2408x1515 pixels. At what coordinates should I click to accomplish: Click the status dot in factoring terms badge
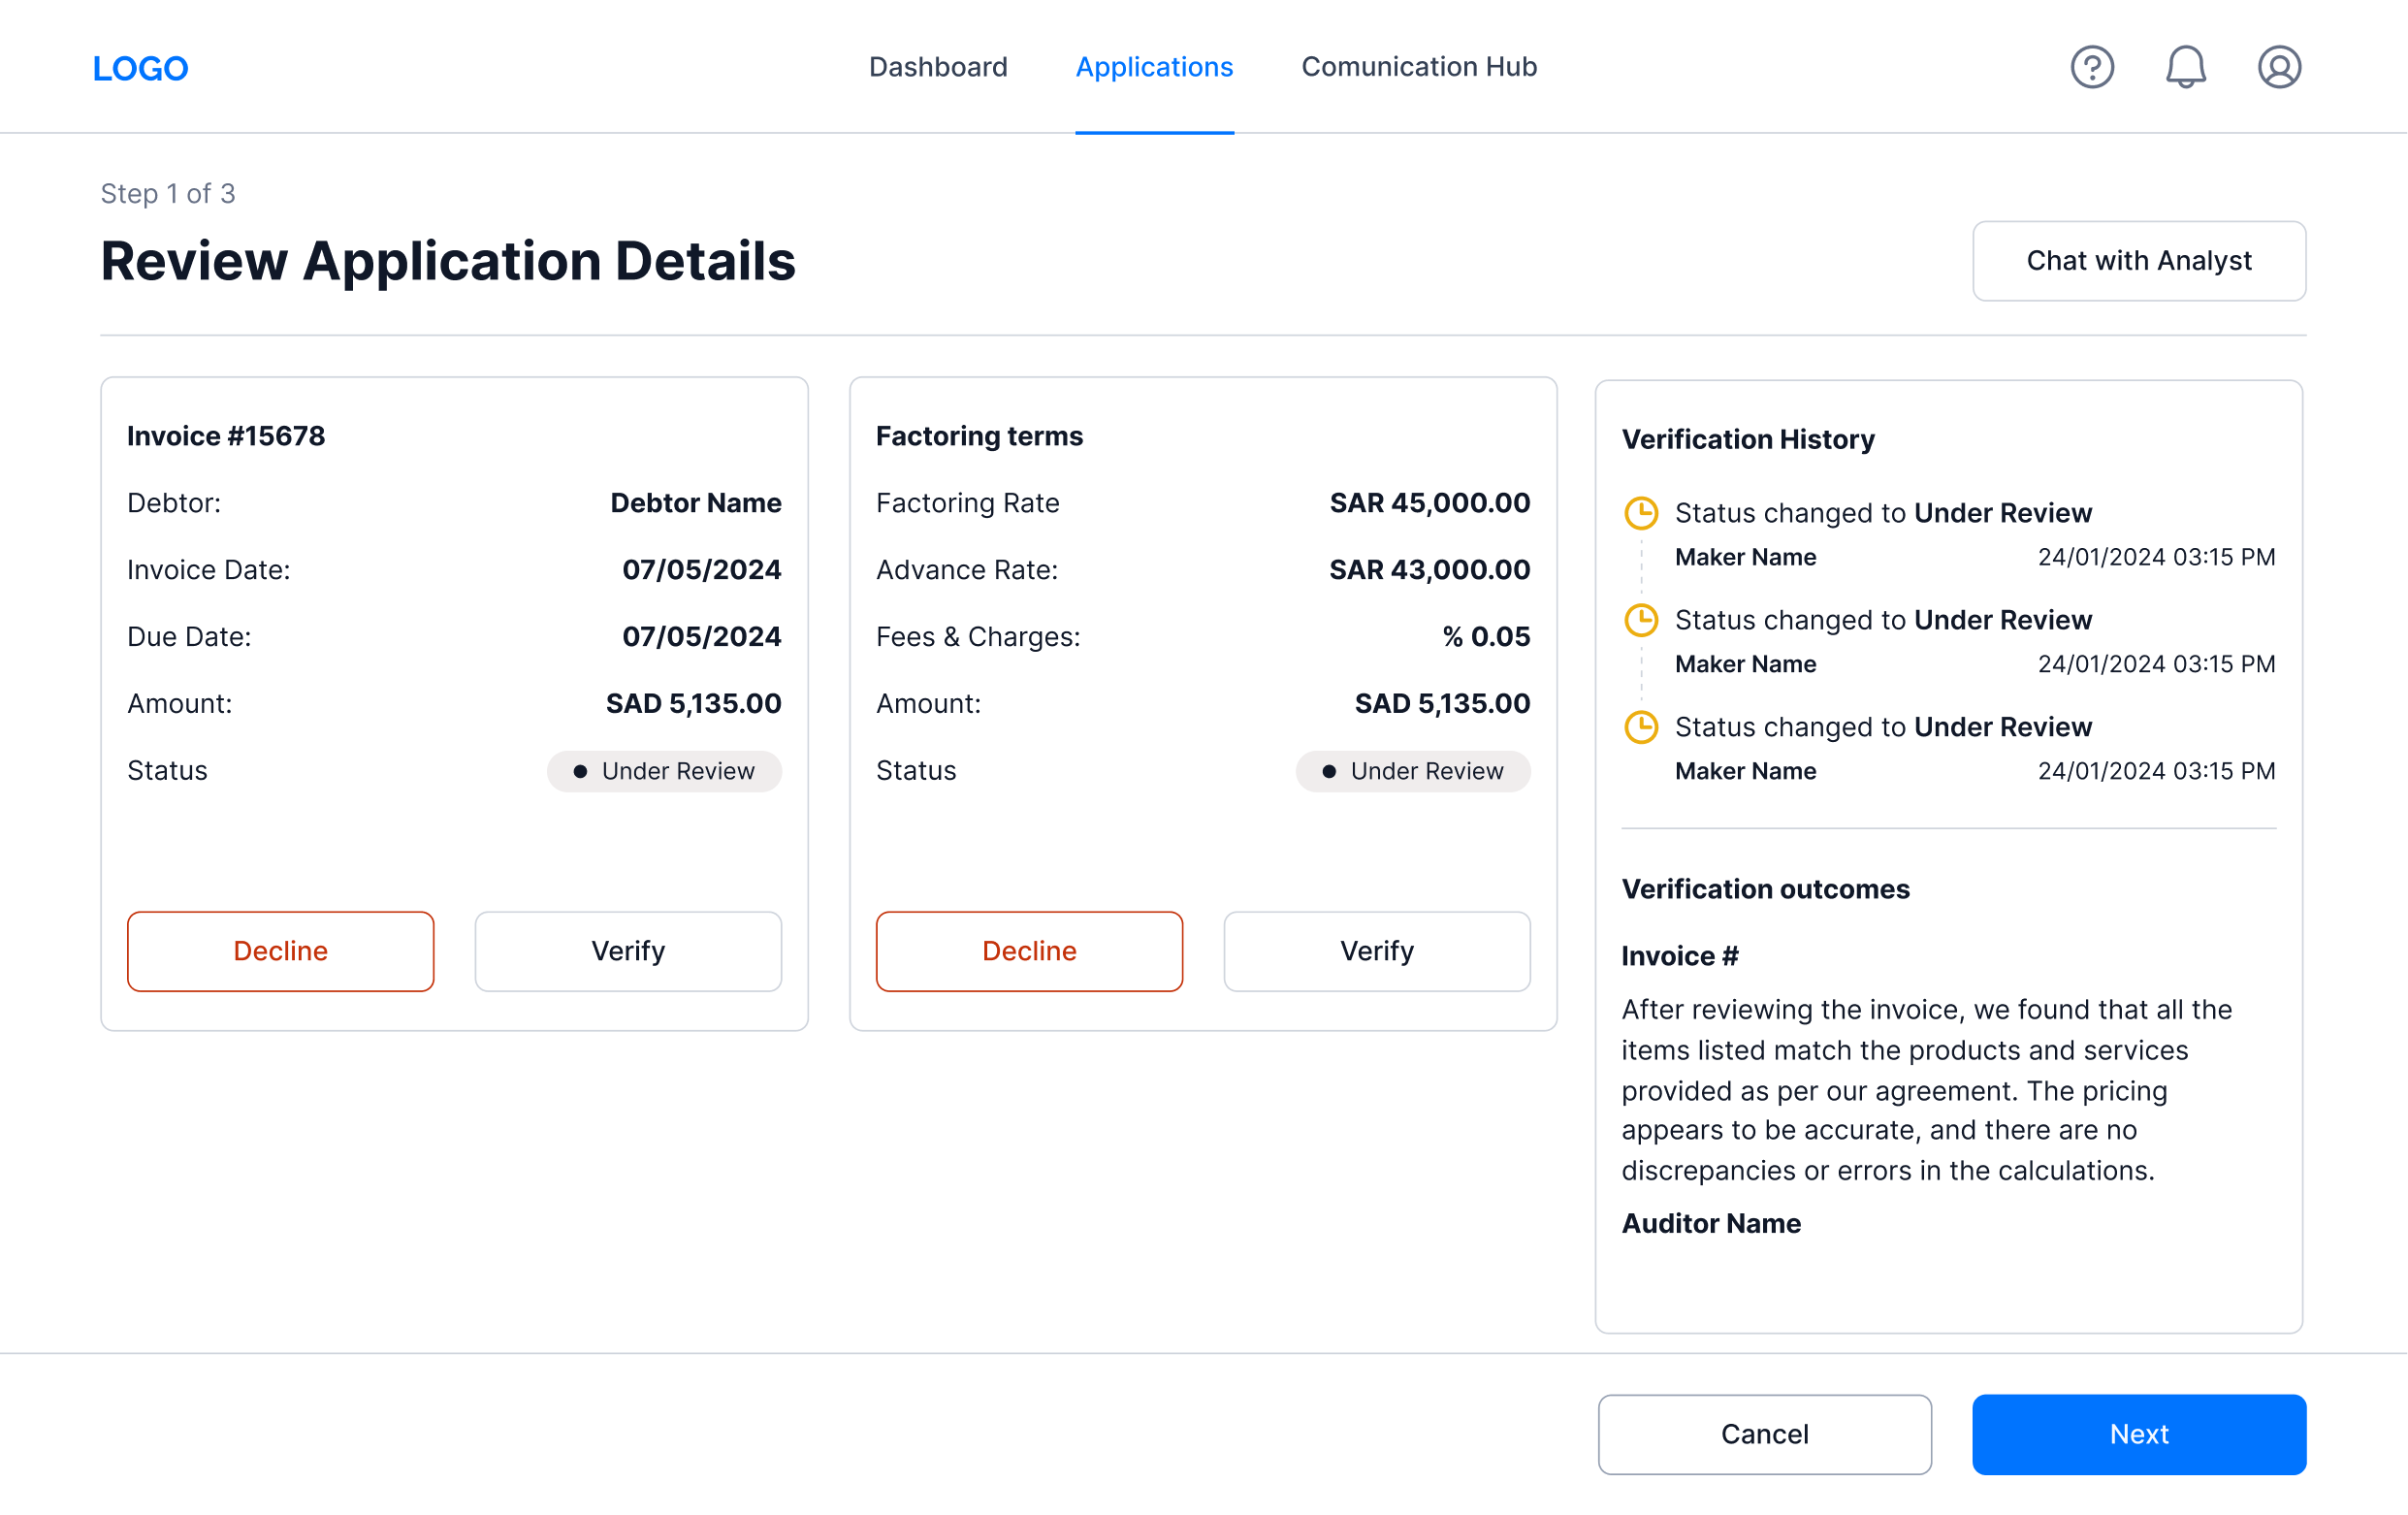pos(1328,770)
